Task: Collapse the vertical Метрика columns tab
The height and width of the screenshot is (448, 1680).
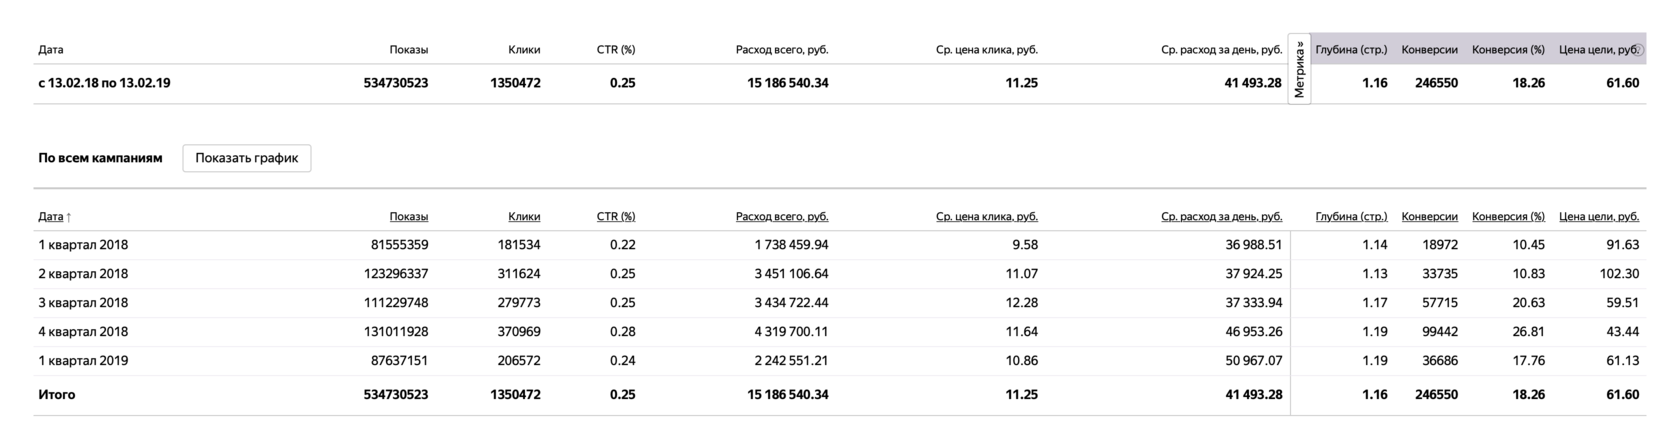Action: pos(1299,69)
